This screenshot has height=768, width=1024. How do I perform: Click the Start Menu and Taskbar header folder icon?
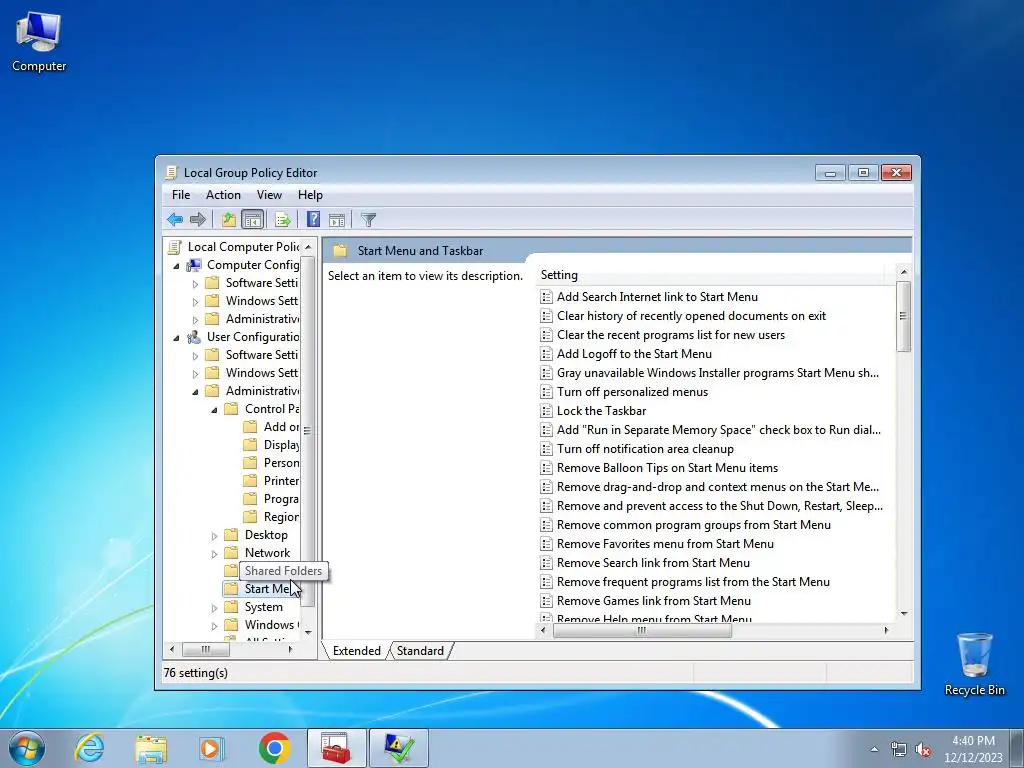click(340, 251)
